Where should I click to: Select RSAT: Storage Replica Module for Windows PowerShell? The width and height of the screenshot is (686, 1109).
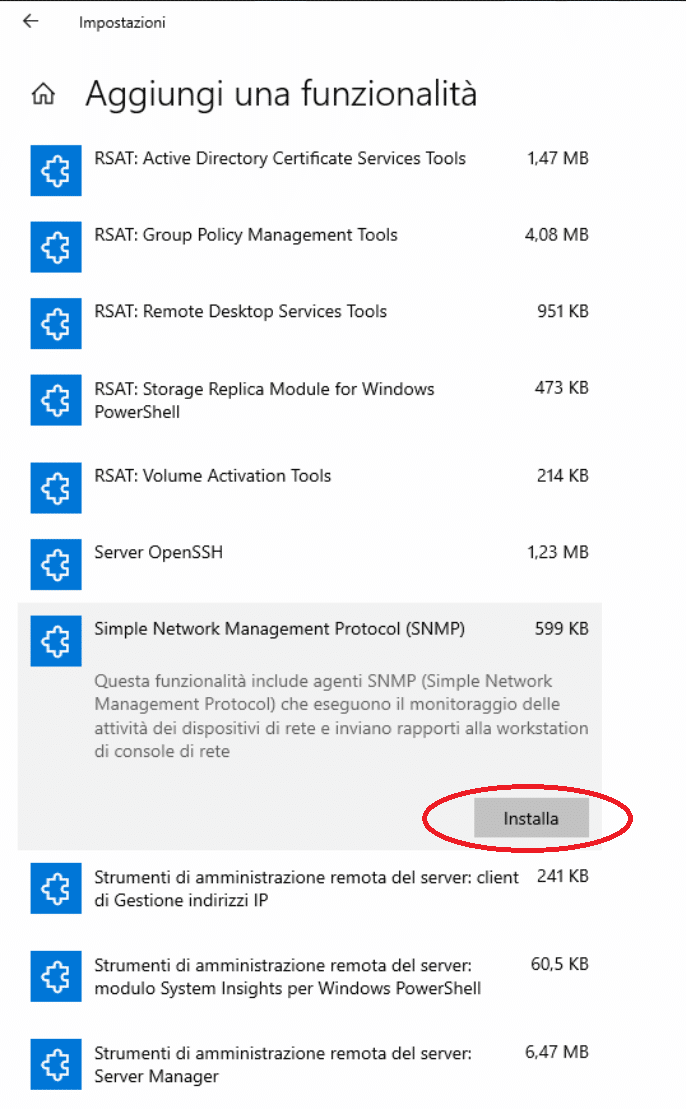coord(310,400)
